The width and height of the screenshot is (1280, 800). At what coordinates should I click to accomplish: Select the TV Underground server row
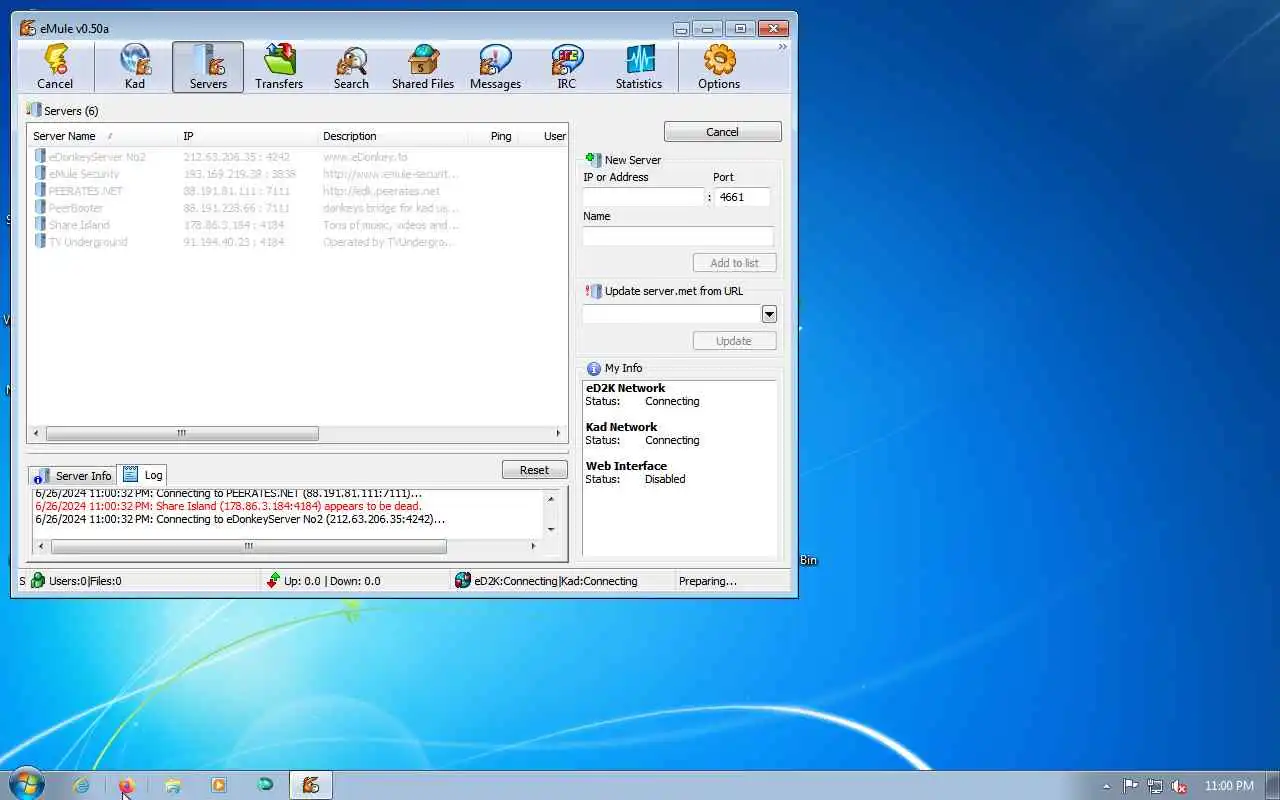[x=297, y=242]
